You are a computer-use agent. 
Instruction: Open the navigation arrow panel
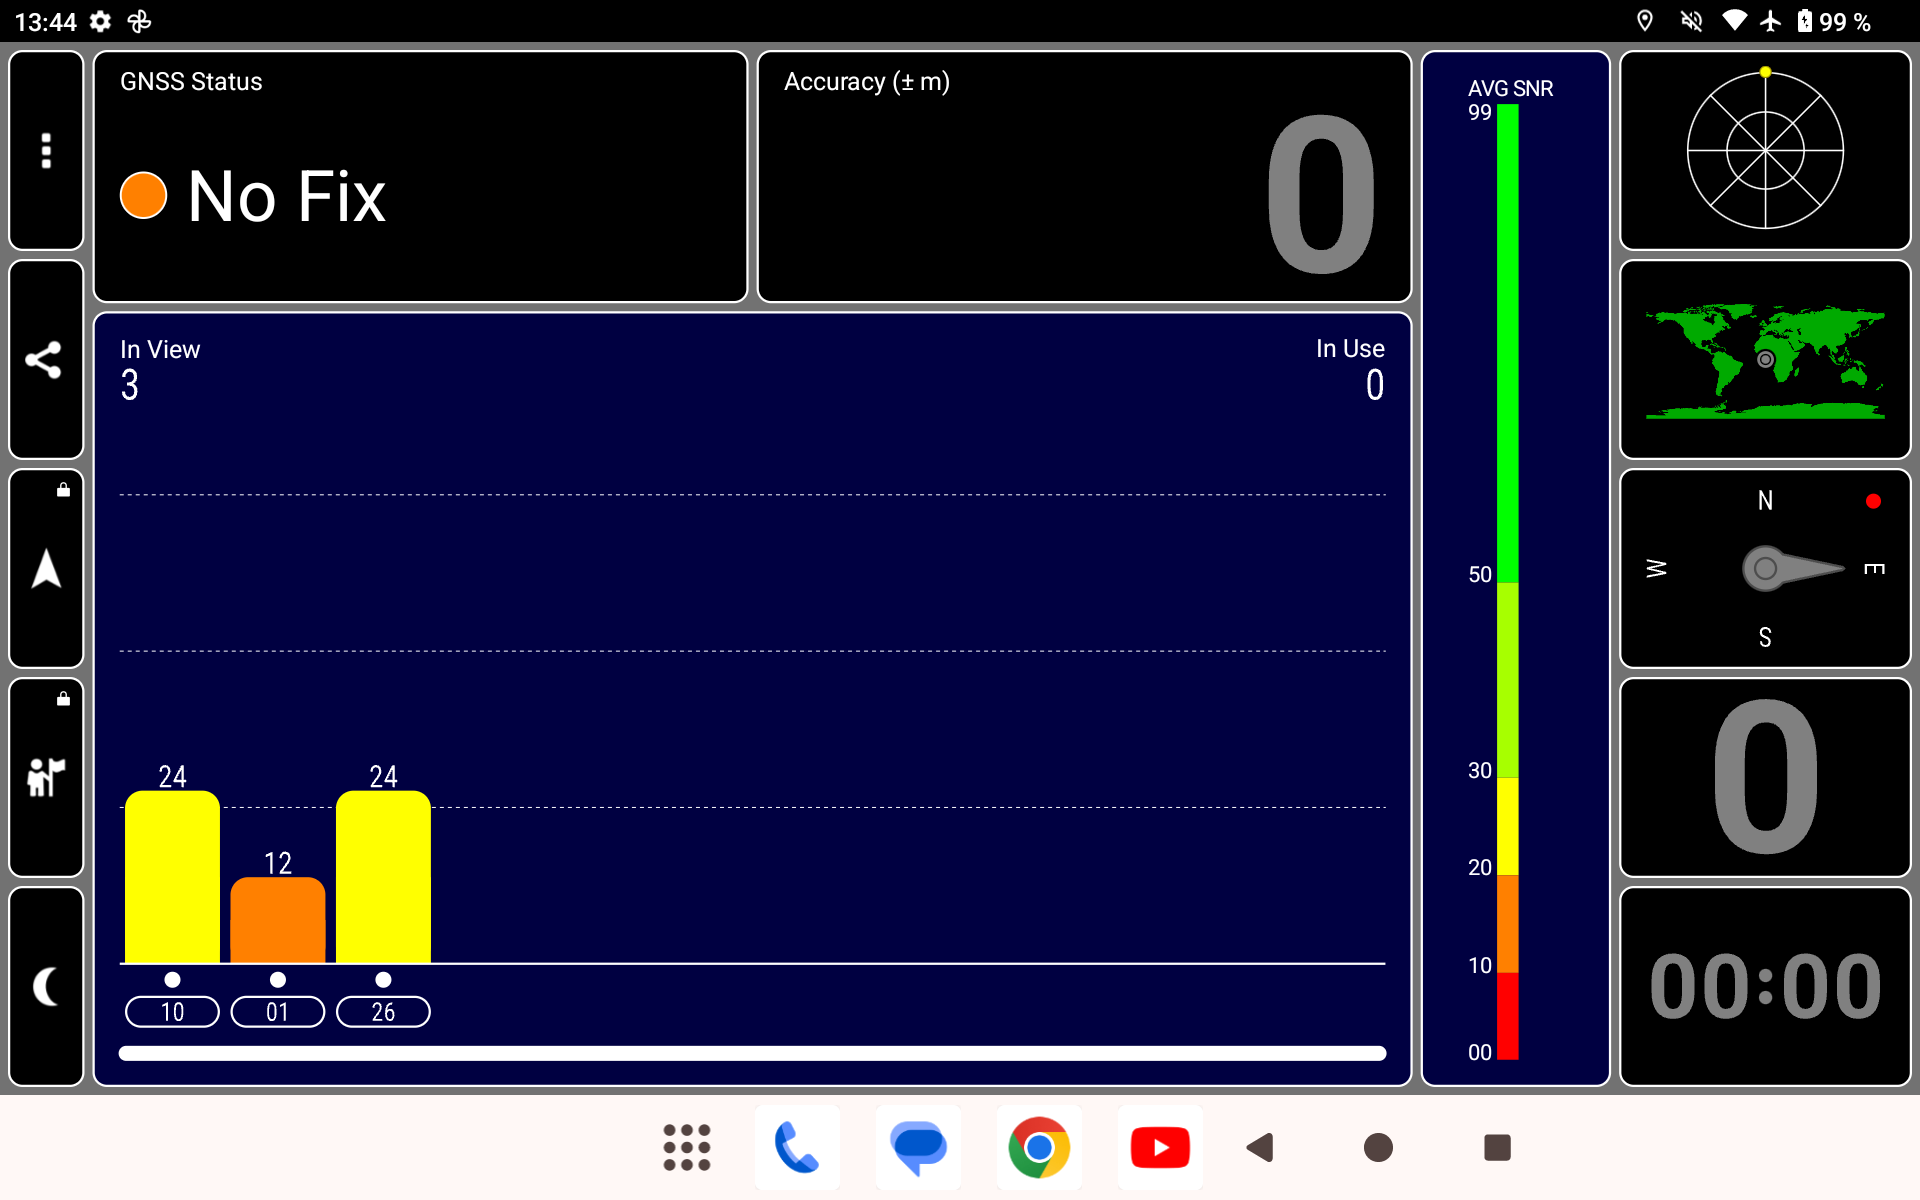tap(46, 569)
